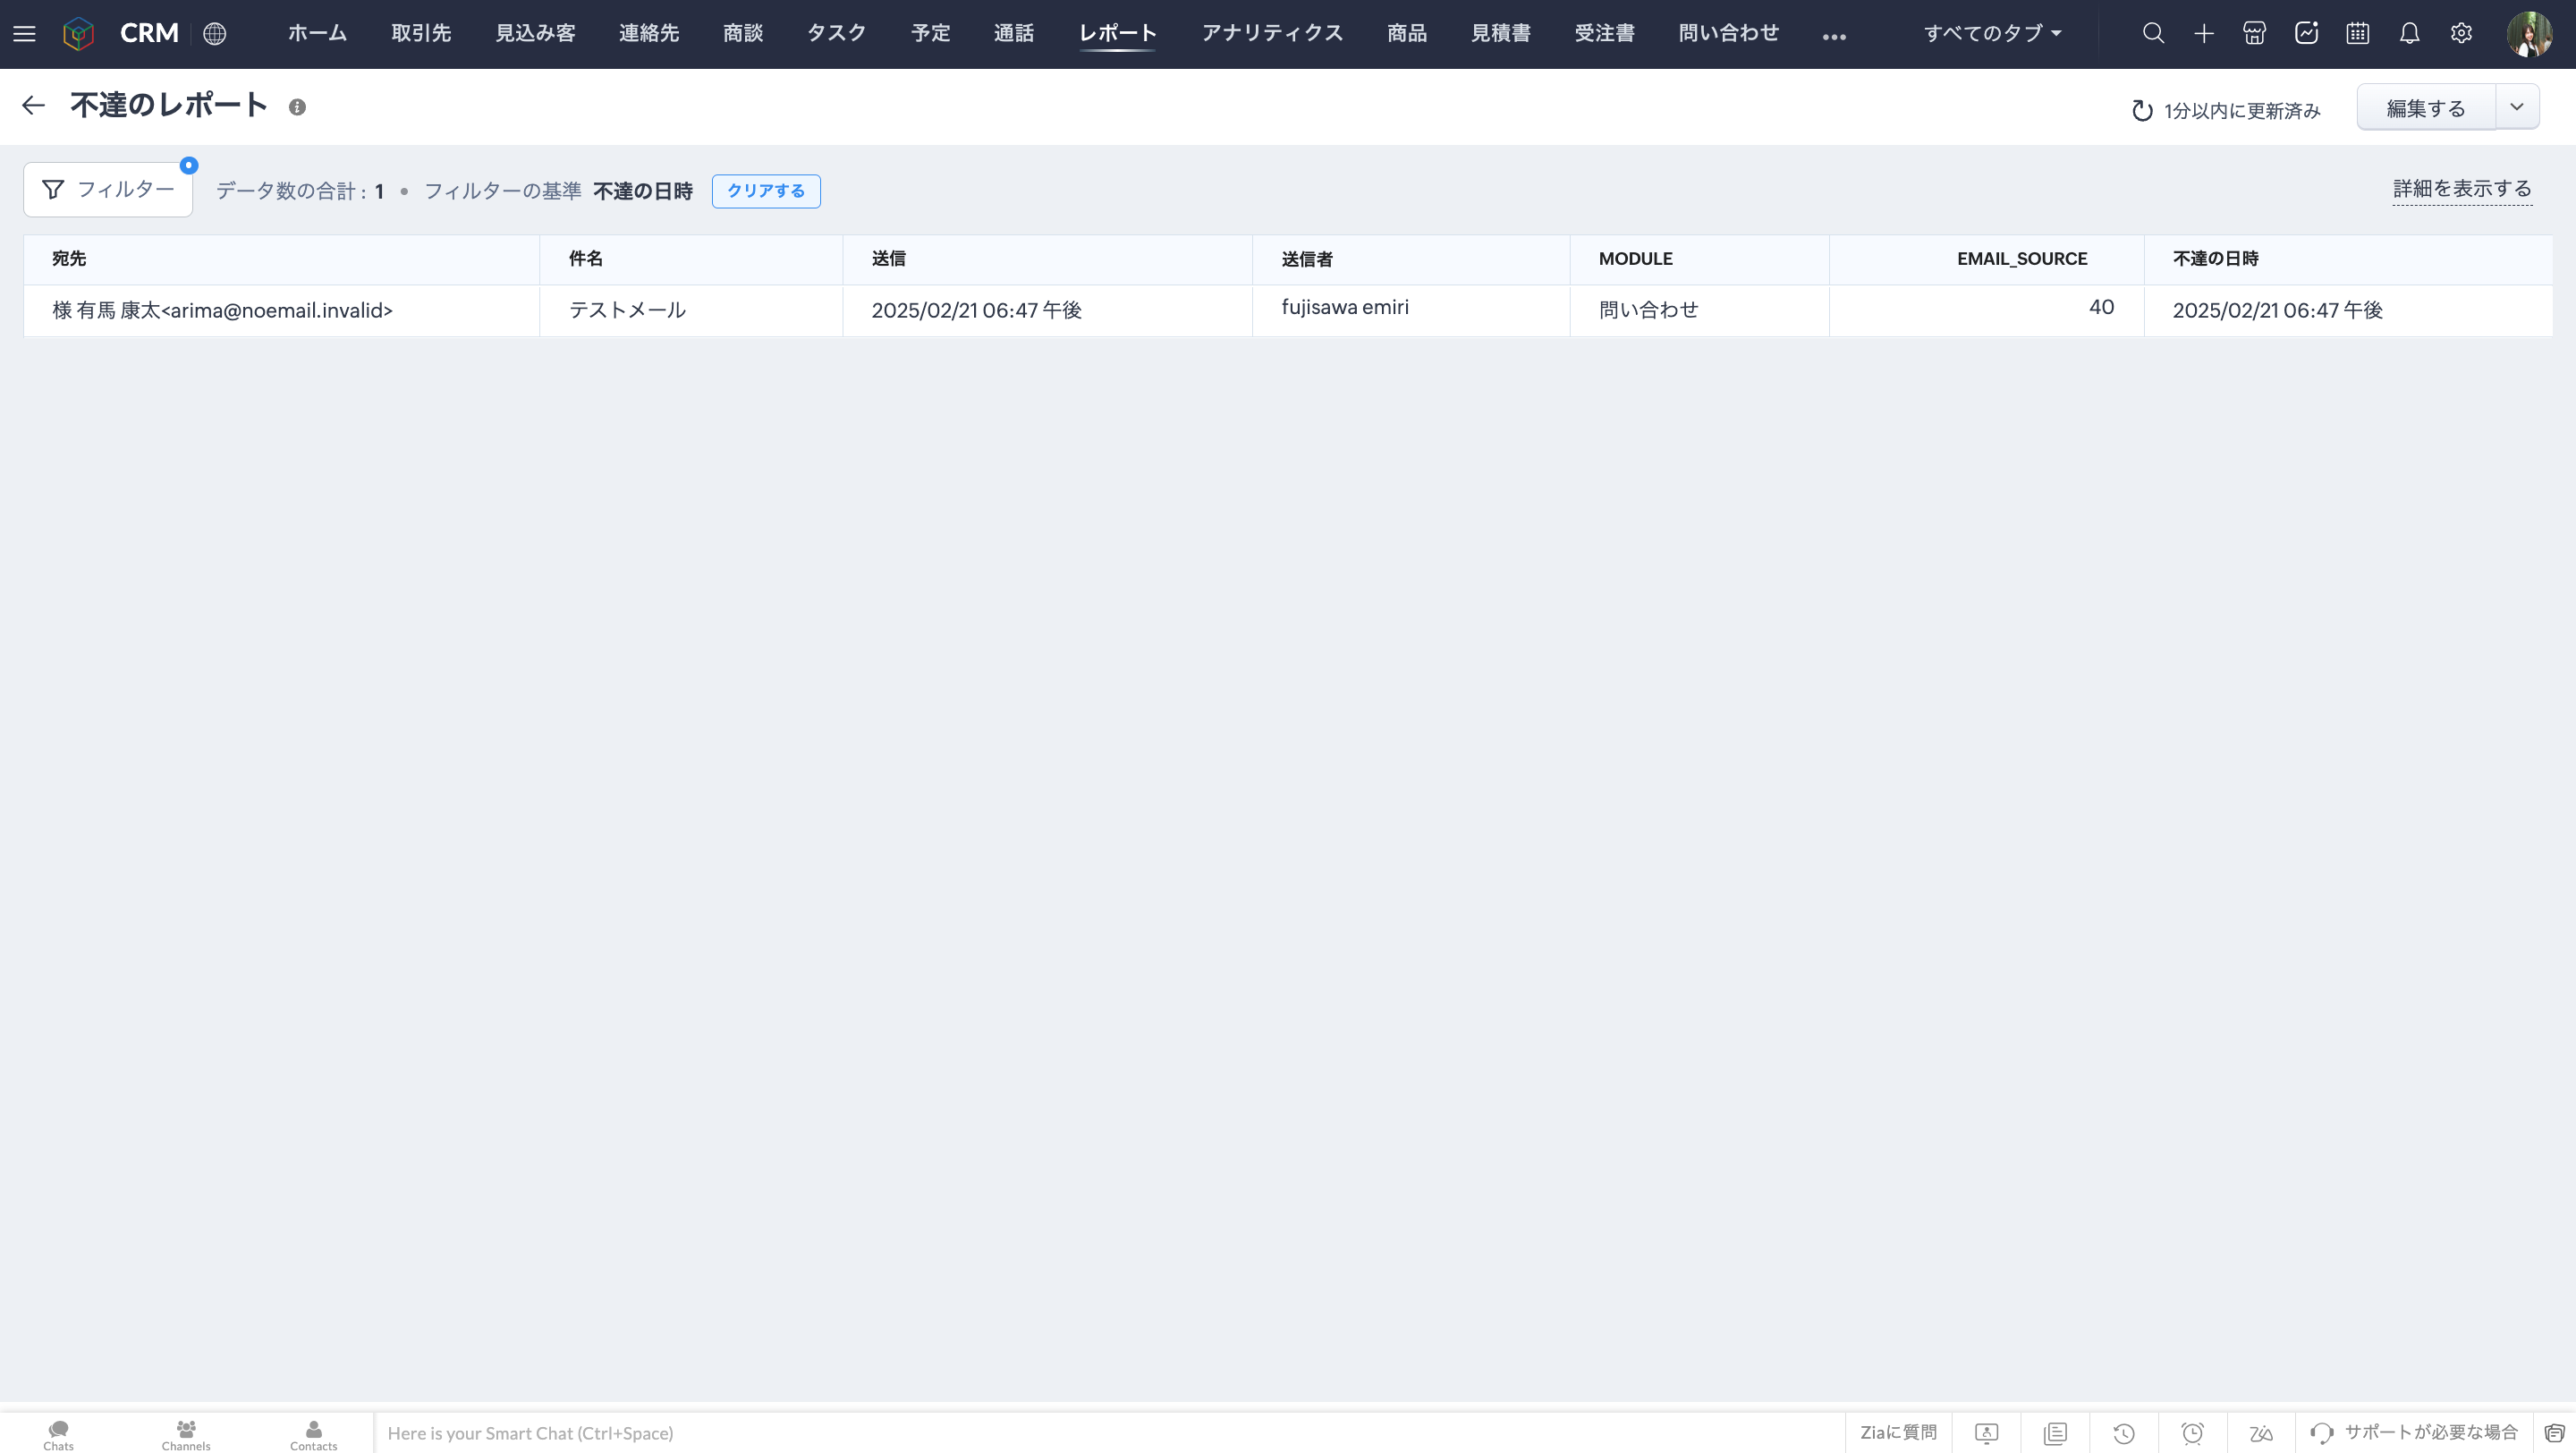Open the hamburger sidebar menu
Viewport: 2576px width, 1453px height.
coord(24,34)
